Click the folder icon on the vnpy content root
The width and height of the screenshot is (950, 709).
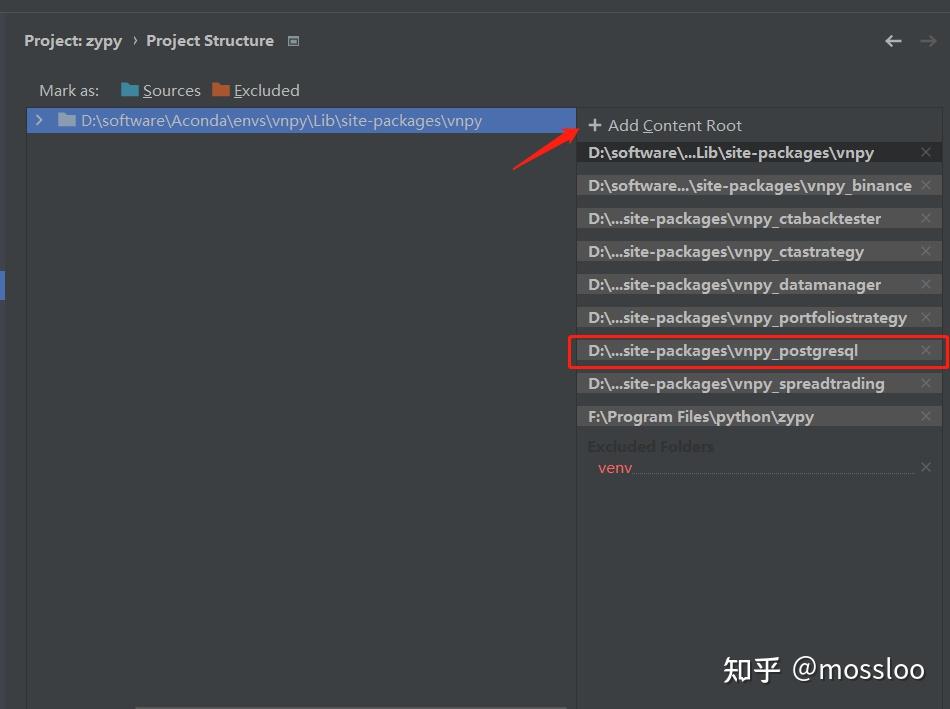coord(66,120)
